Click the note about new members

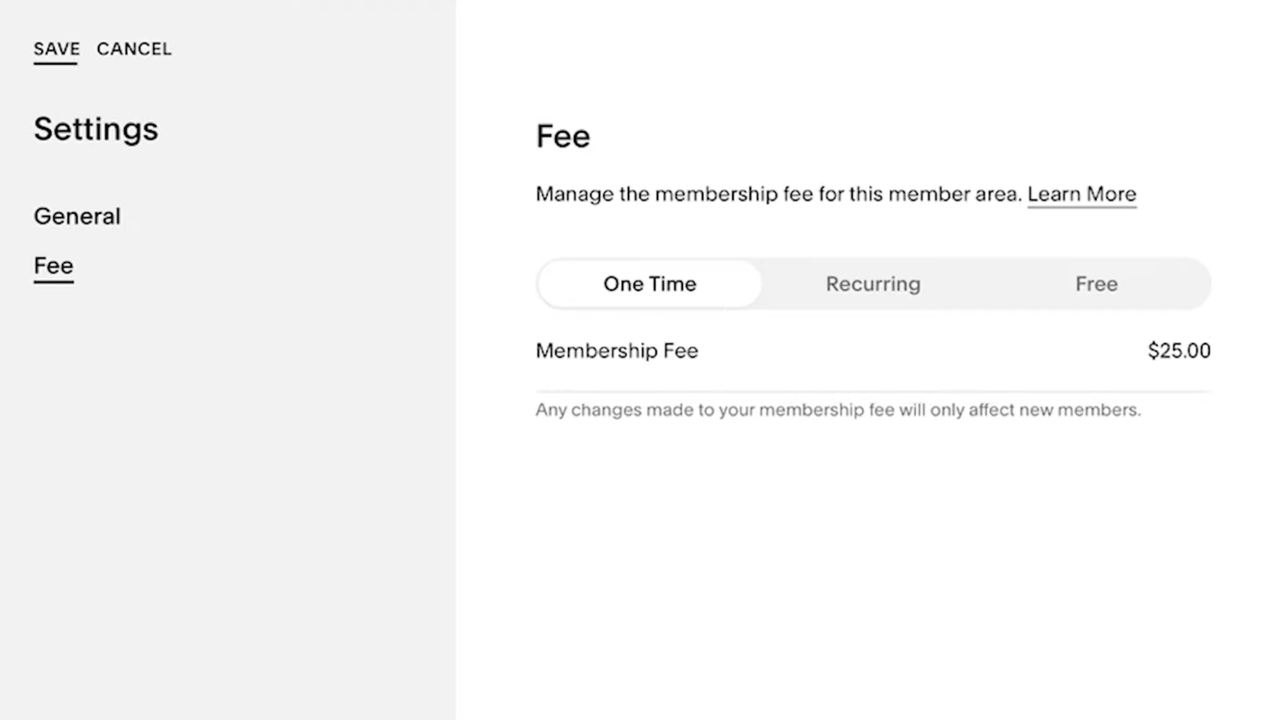(x=838, y=410)
